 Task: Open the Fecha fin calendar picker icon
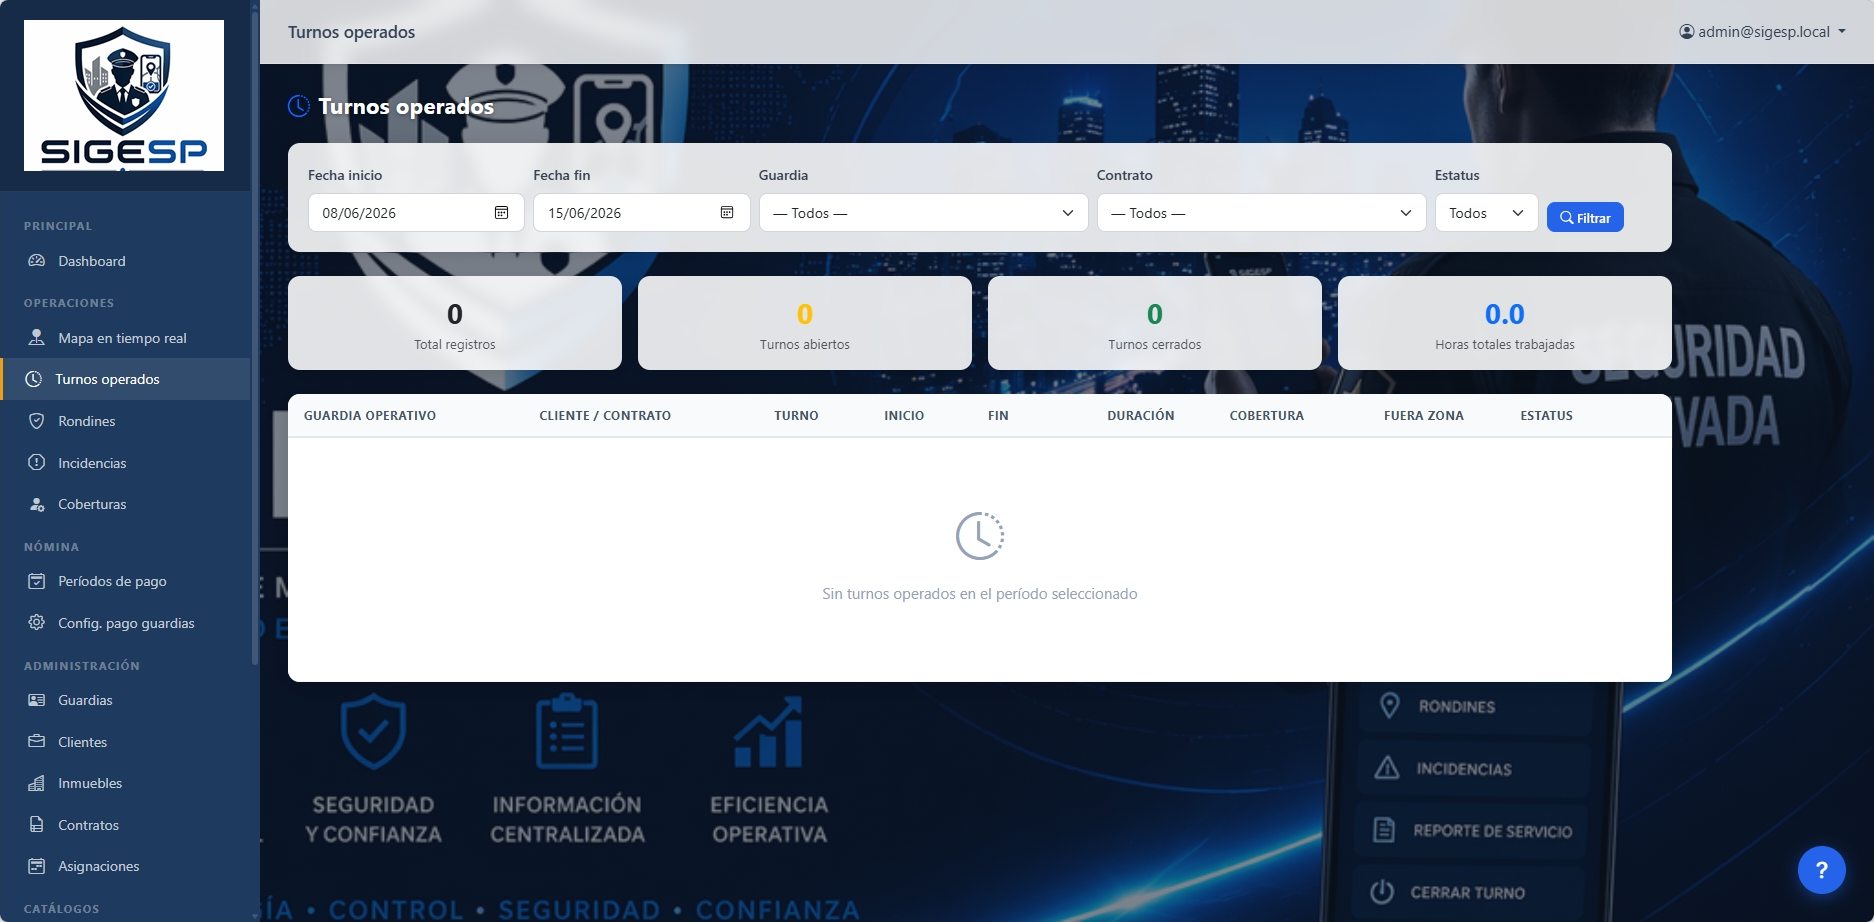coord(727,213)
